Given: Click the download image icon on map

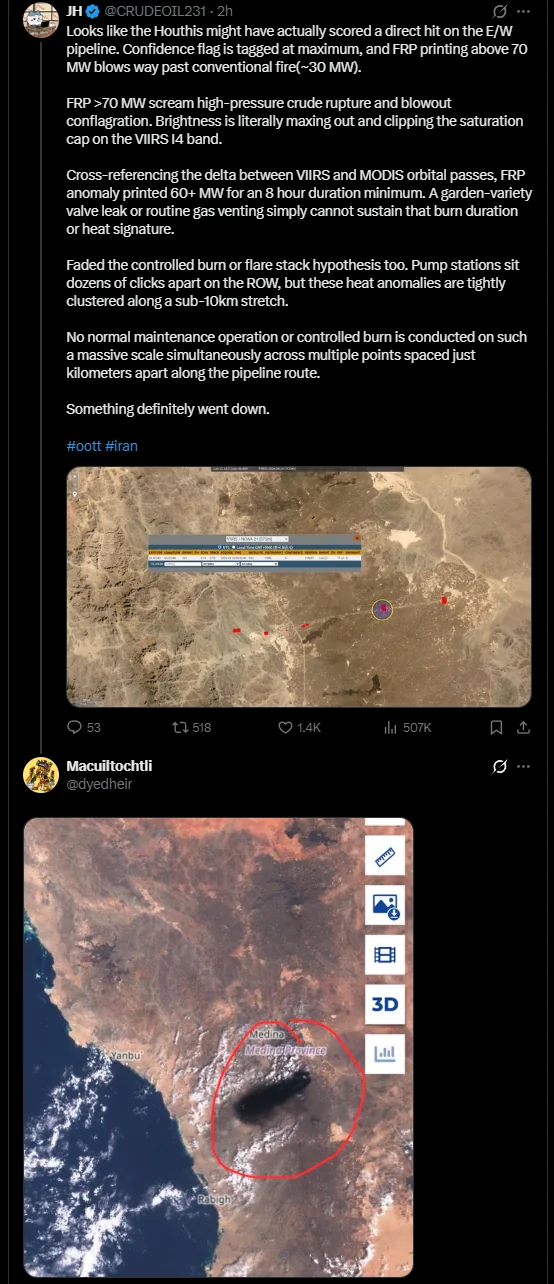Looking at the screenshot, I should 385,906.
